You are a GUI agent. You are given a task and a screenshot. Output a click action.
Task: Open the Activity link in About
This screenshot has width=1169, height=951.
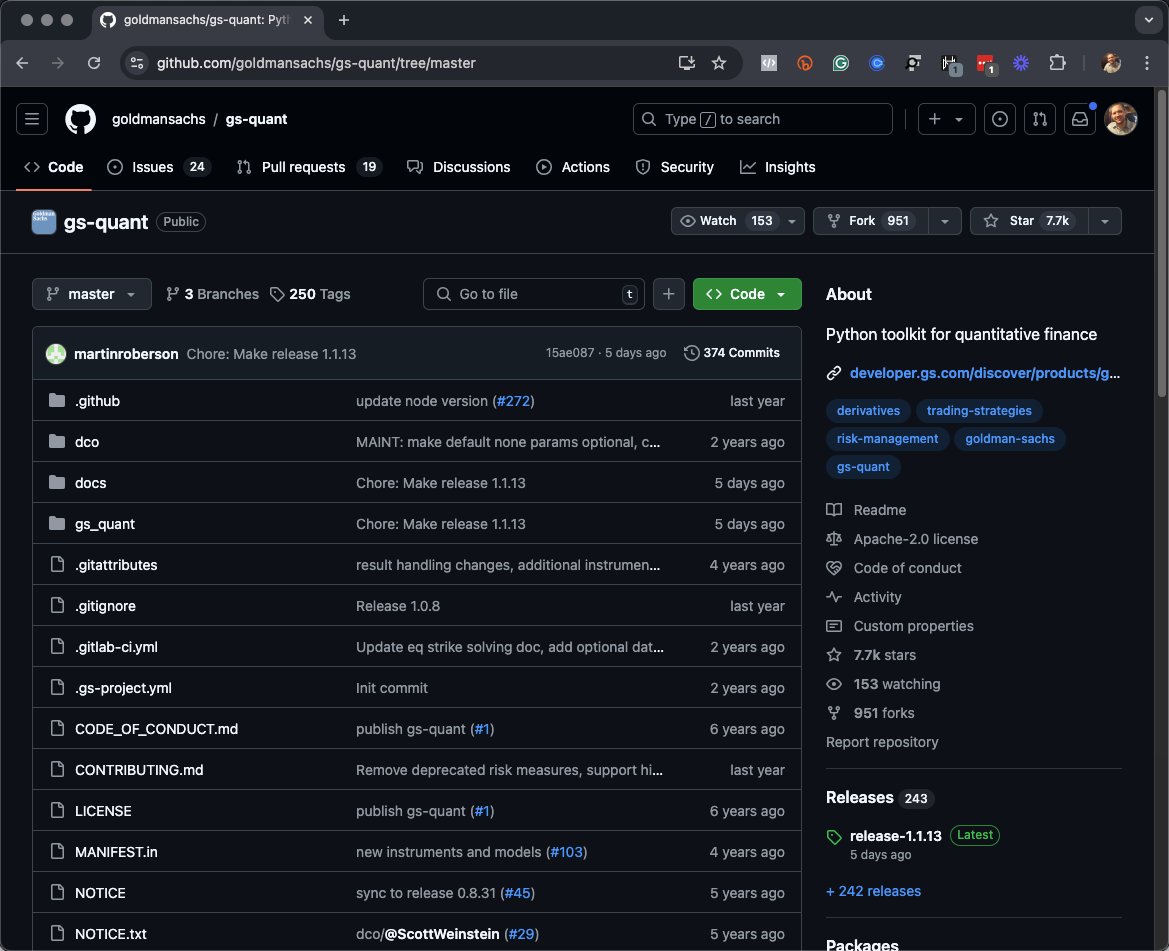click(877, 598)
